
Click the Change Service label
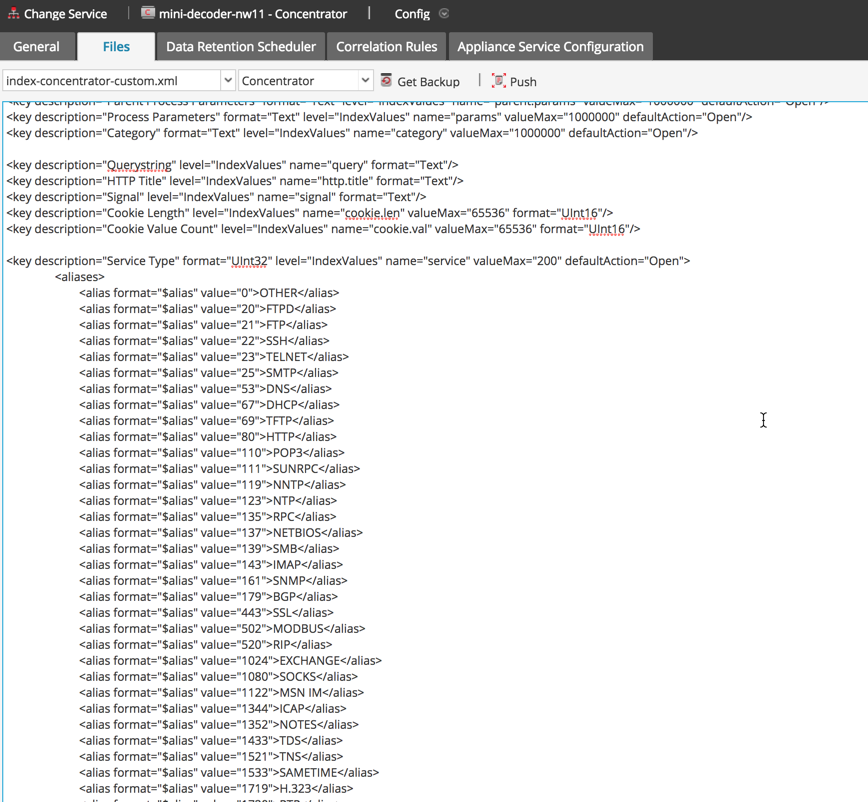[65, 14]
